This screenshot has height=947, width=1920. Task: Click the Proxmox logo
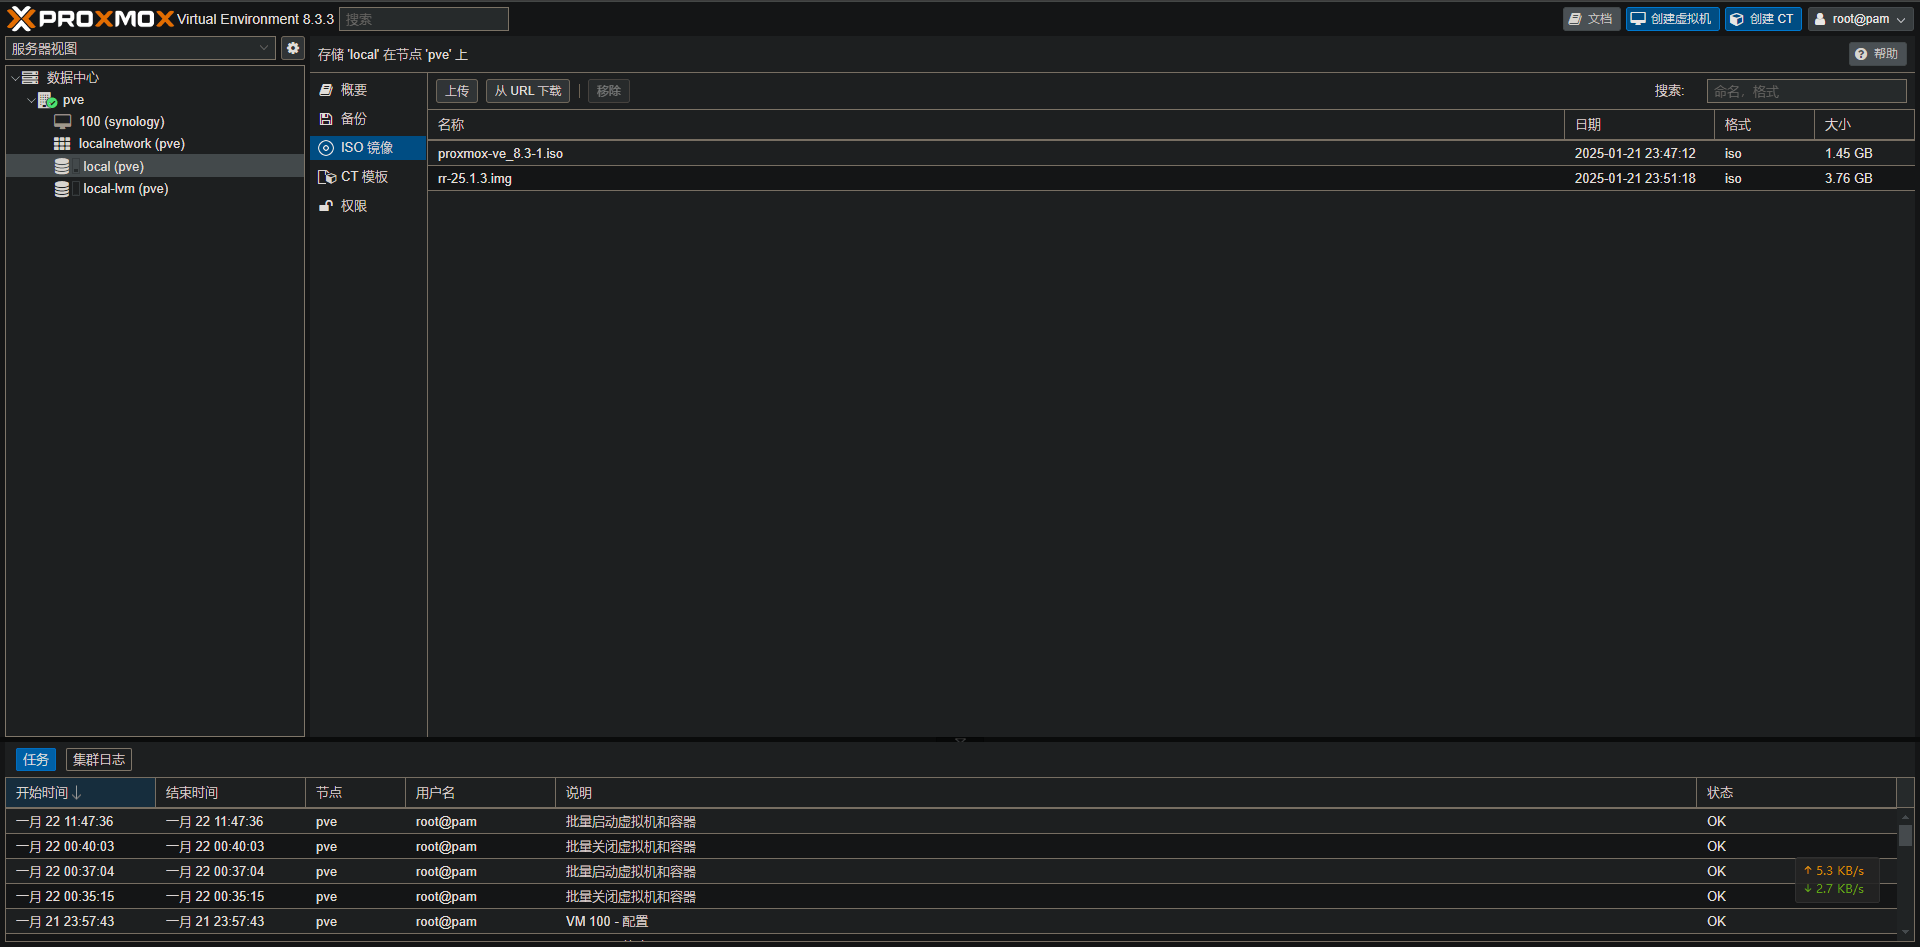pos(90,18)
